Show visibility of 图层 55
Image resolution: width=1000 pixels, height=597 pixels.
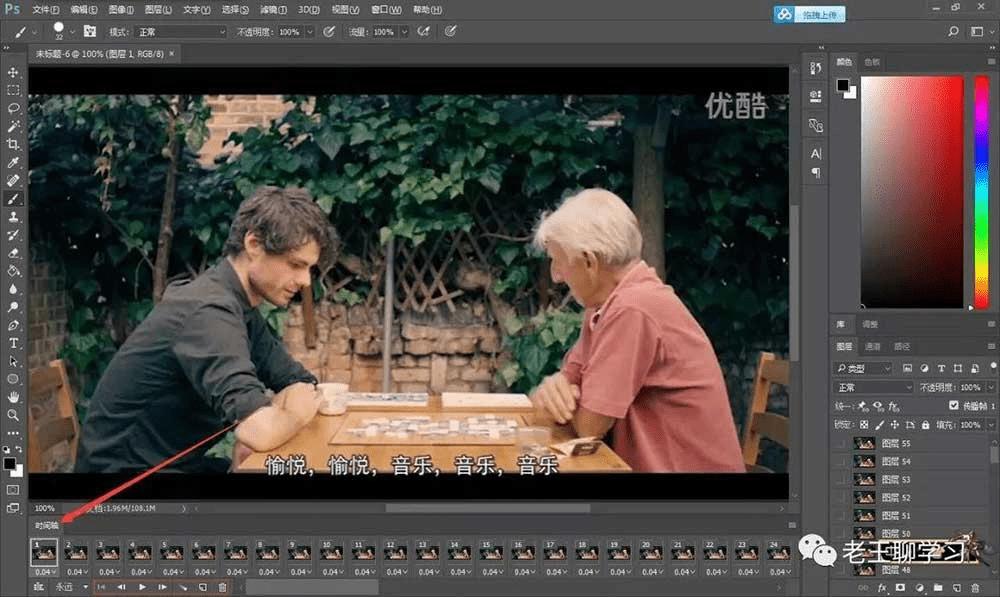[x=841, y=443]
